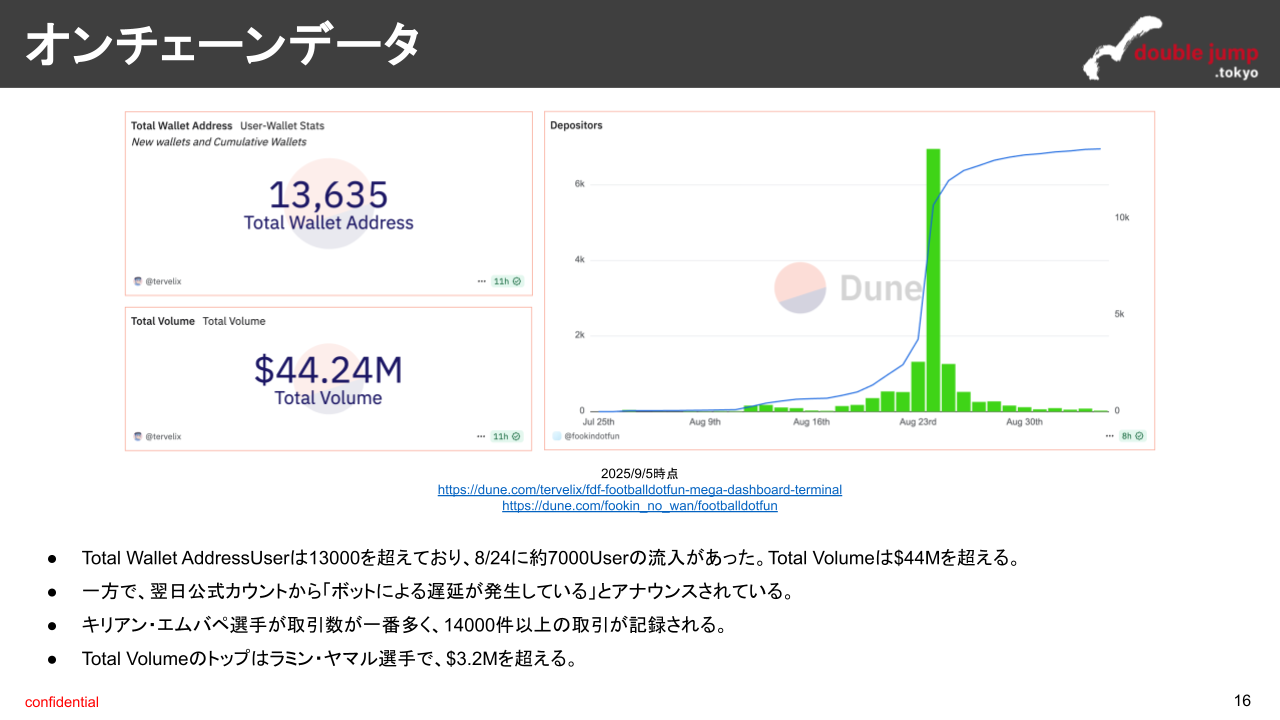Click the @fookindotfun author on Depositors chart
Viewport: 1280px width, 720px height.
coord(591,437)
